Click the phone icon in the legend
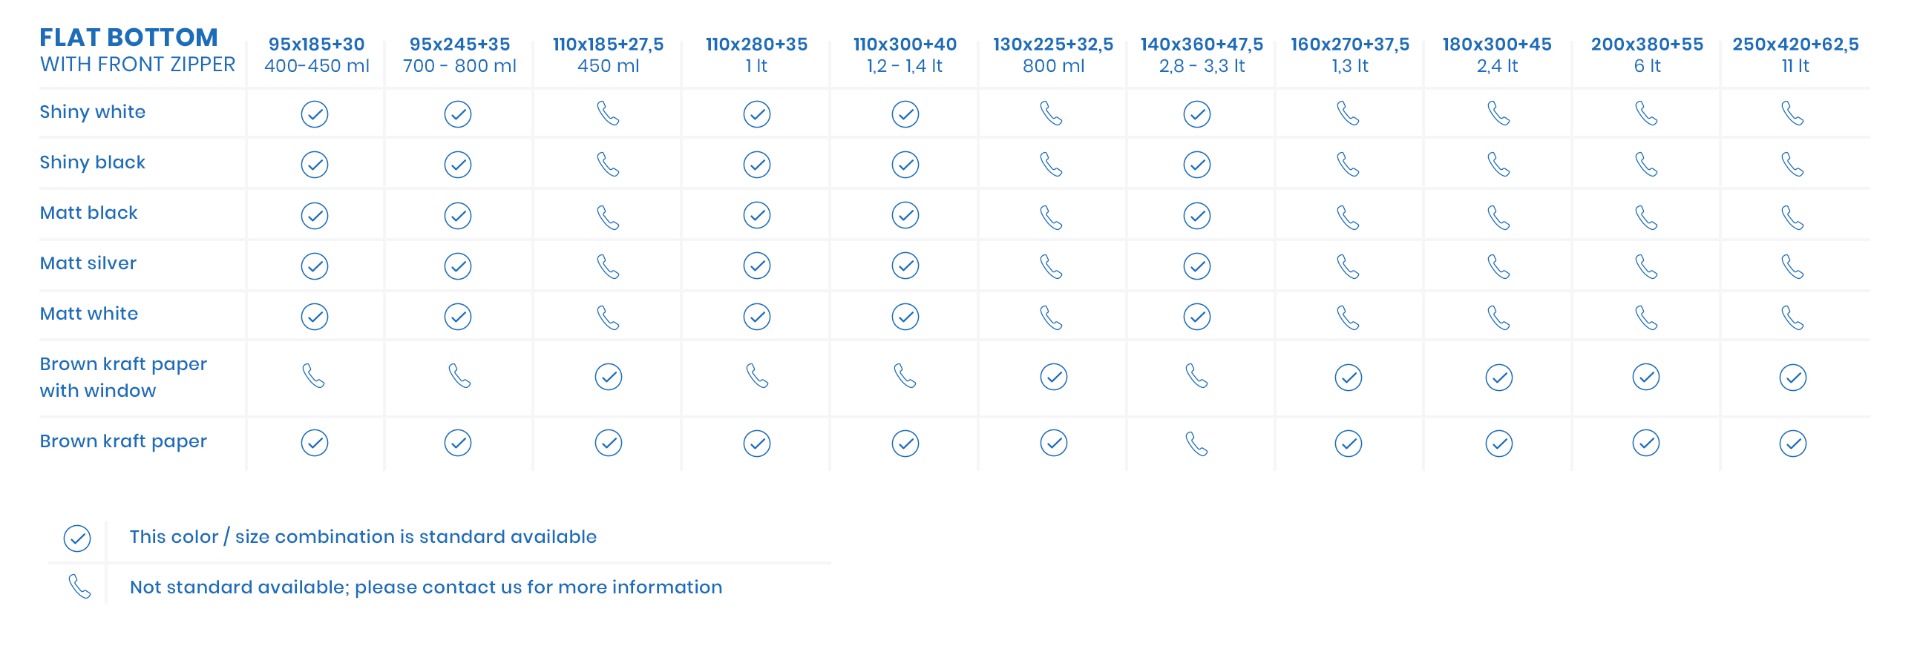 pyautogui.click(x=79, y=587)
